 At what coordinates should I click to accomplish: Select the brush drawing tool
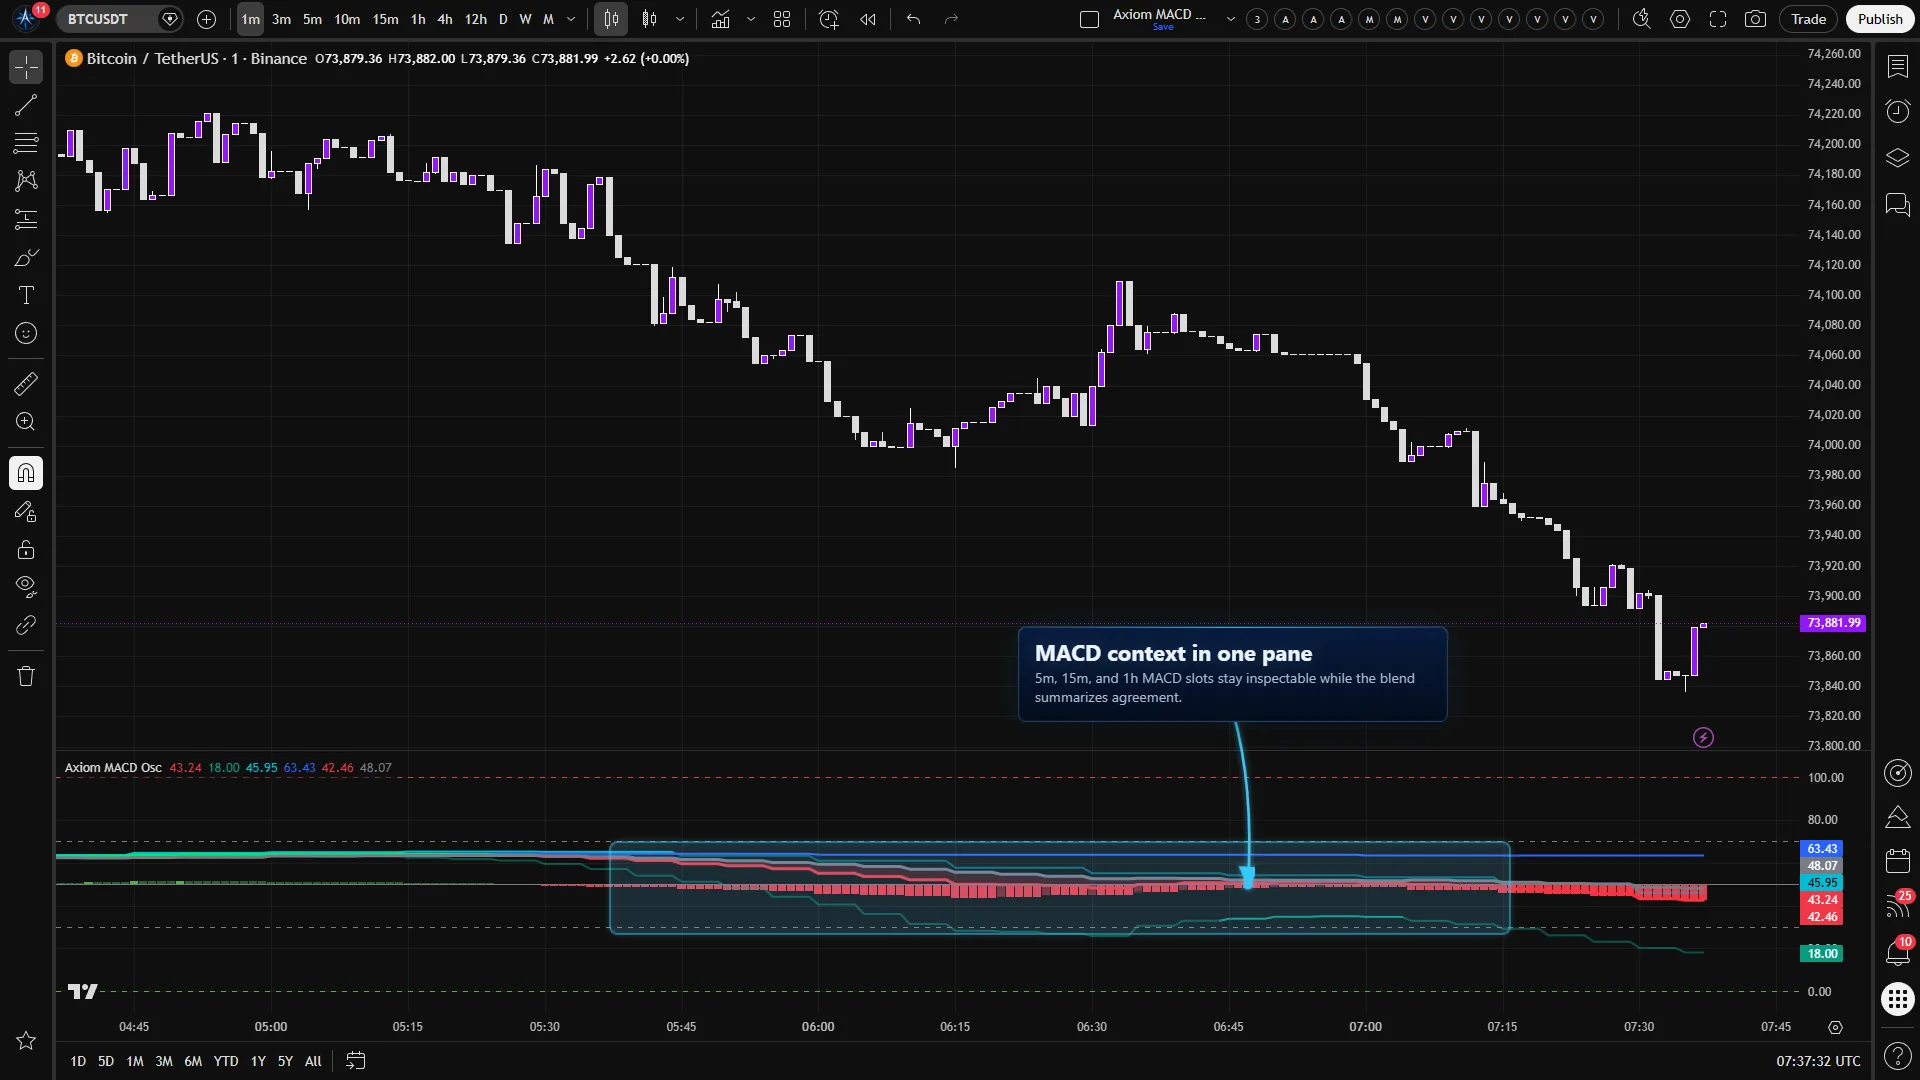26,257
